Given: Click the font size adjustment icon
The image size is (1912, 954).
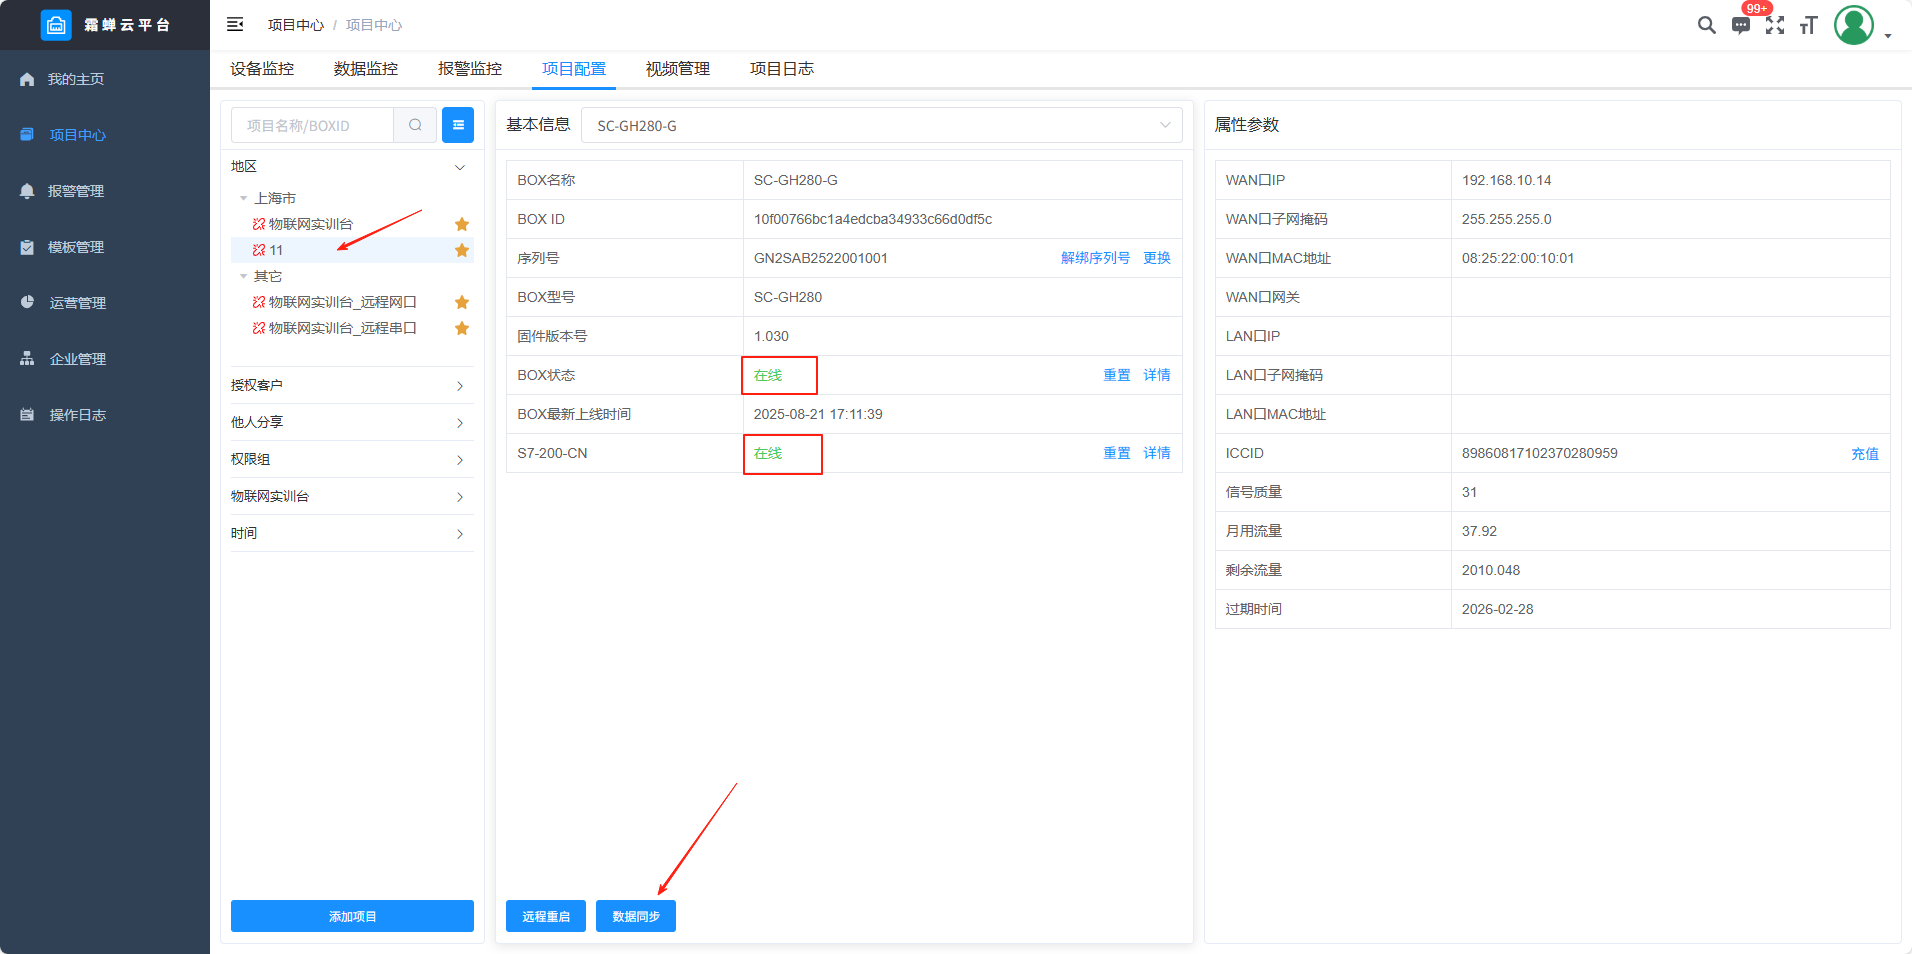Looking at the screenshot, I should pos(1808,25).
